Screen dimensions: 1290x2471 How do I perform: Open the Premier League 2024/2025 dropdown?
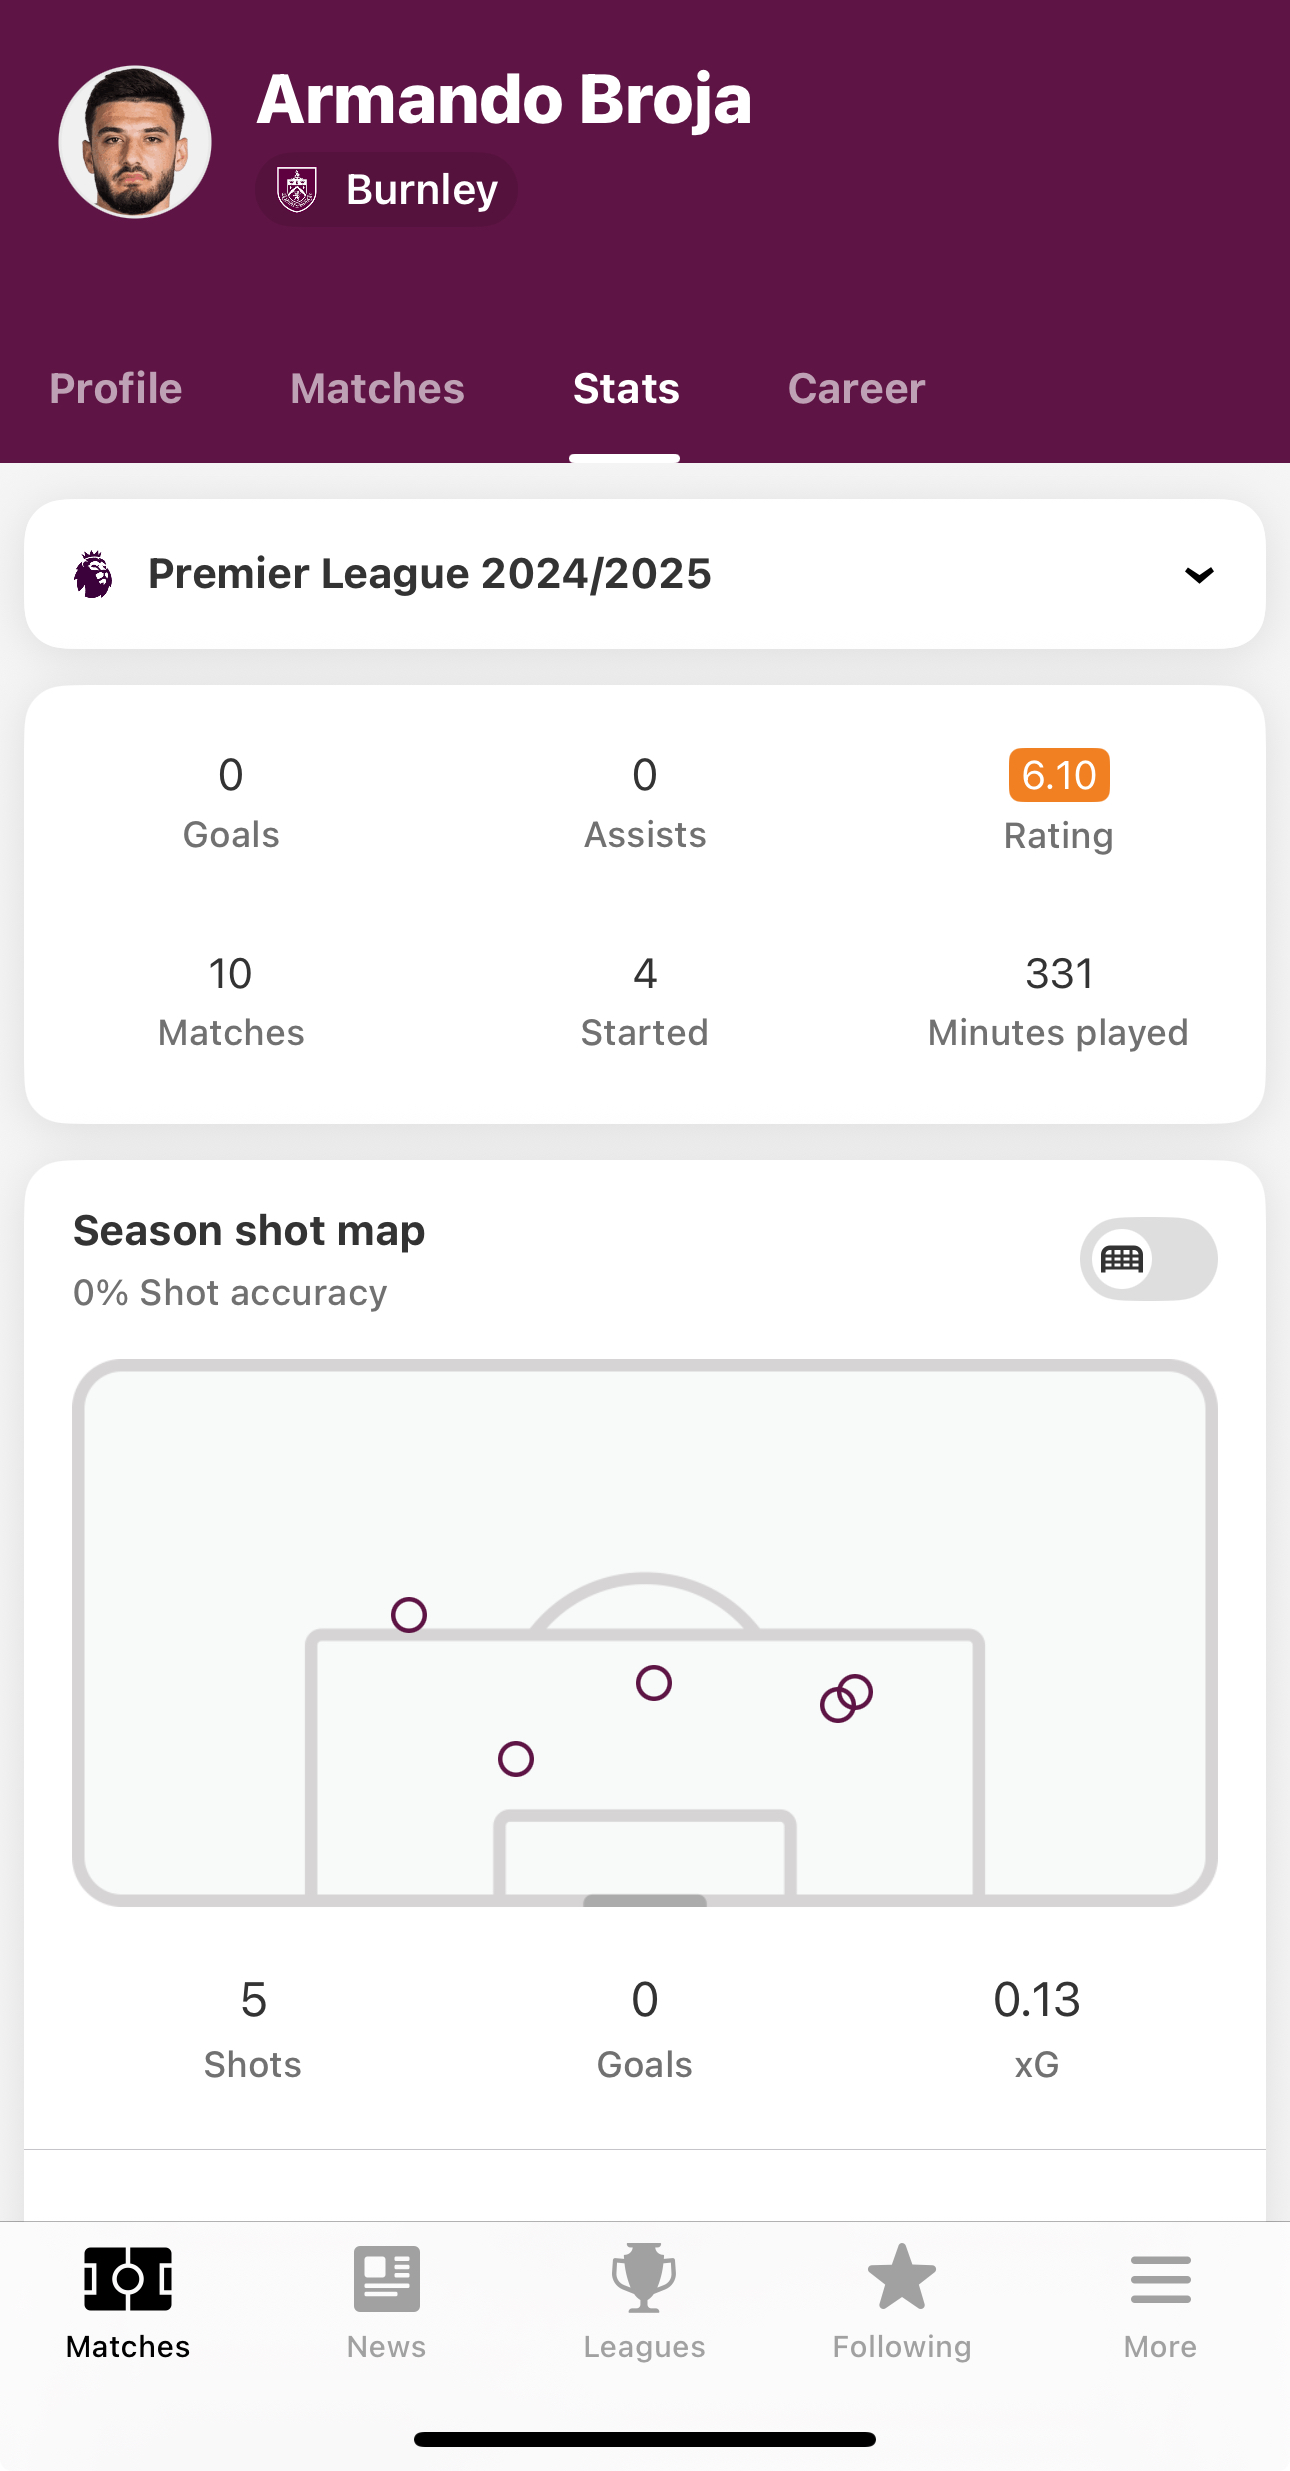(645, 574)
